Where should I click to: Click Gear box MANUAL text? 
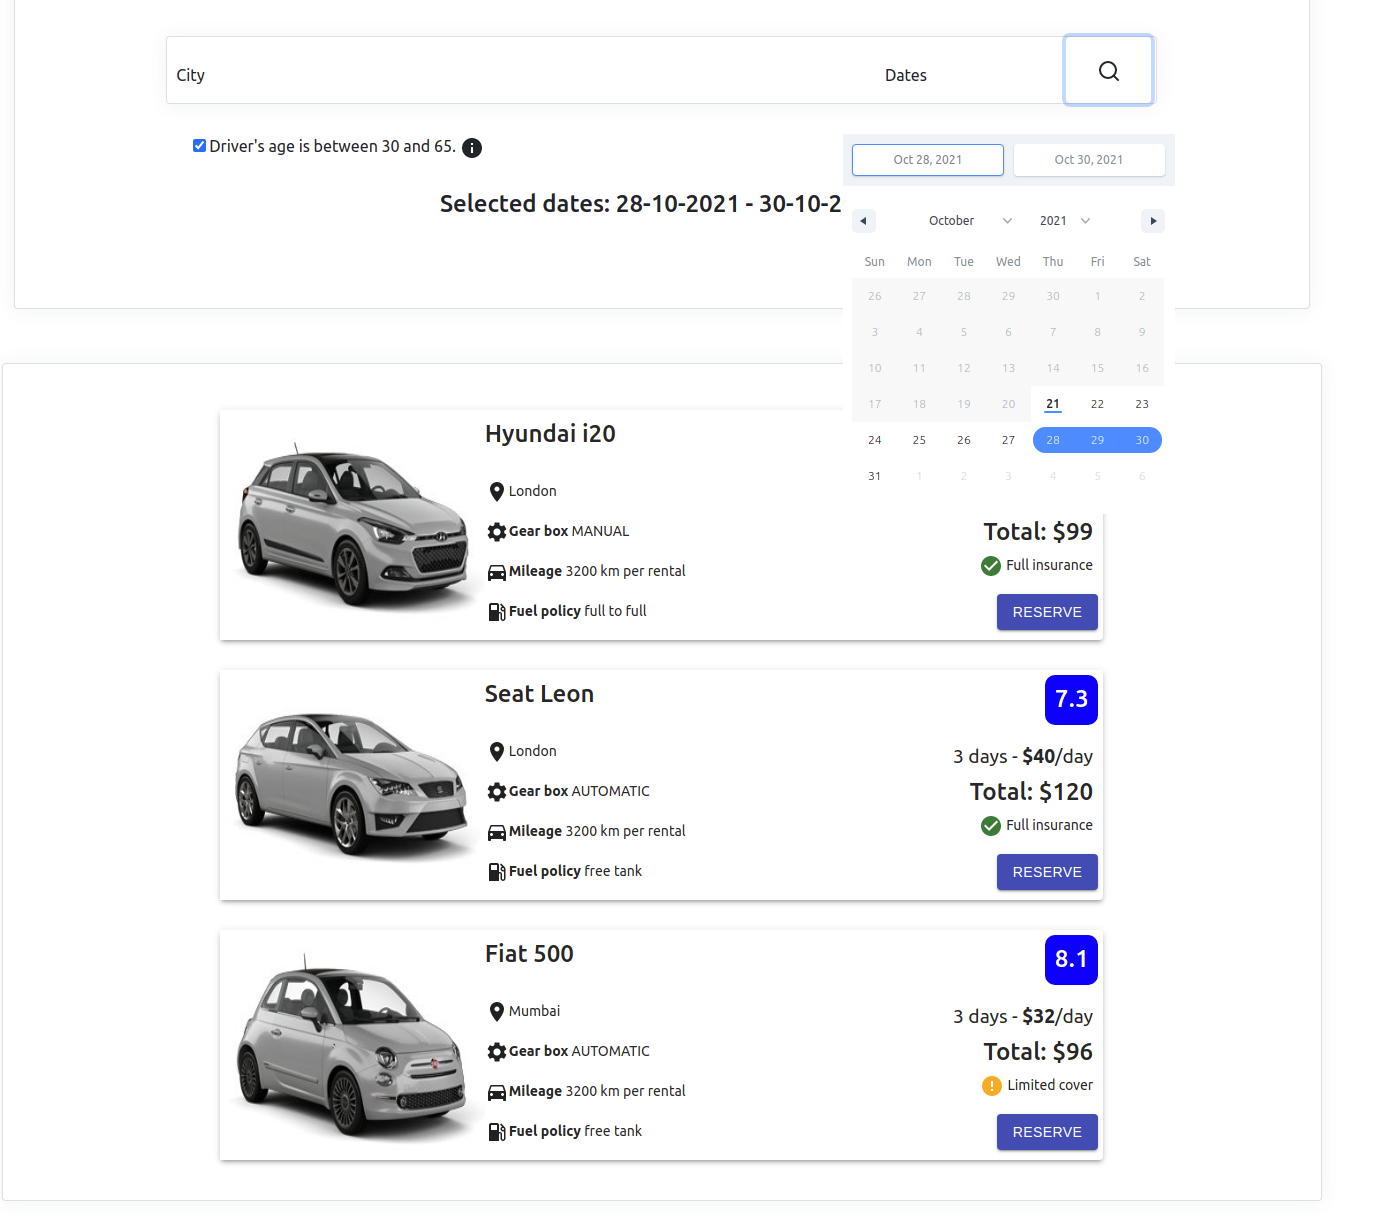(569, 532)
